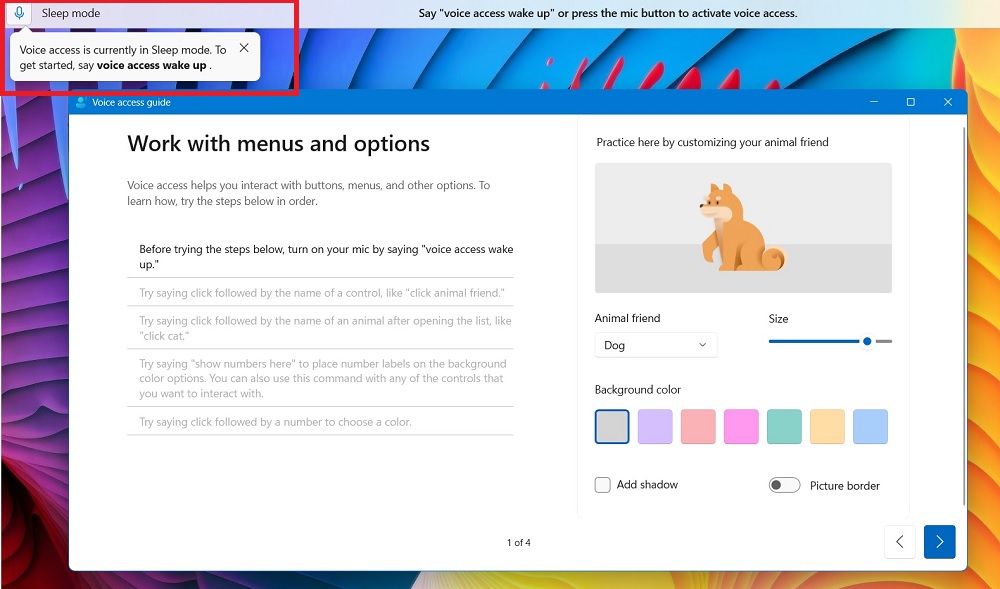
Task: Click the 'Size' label above the slider
Action: (778, 319)
